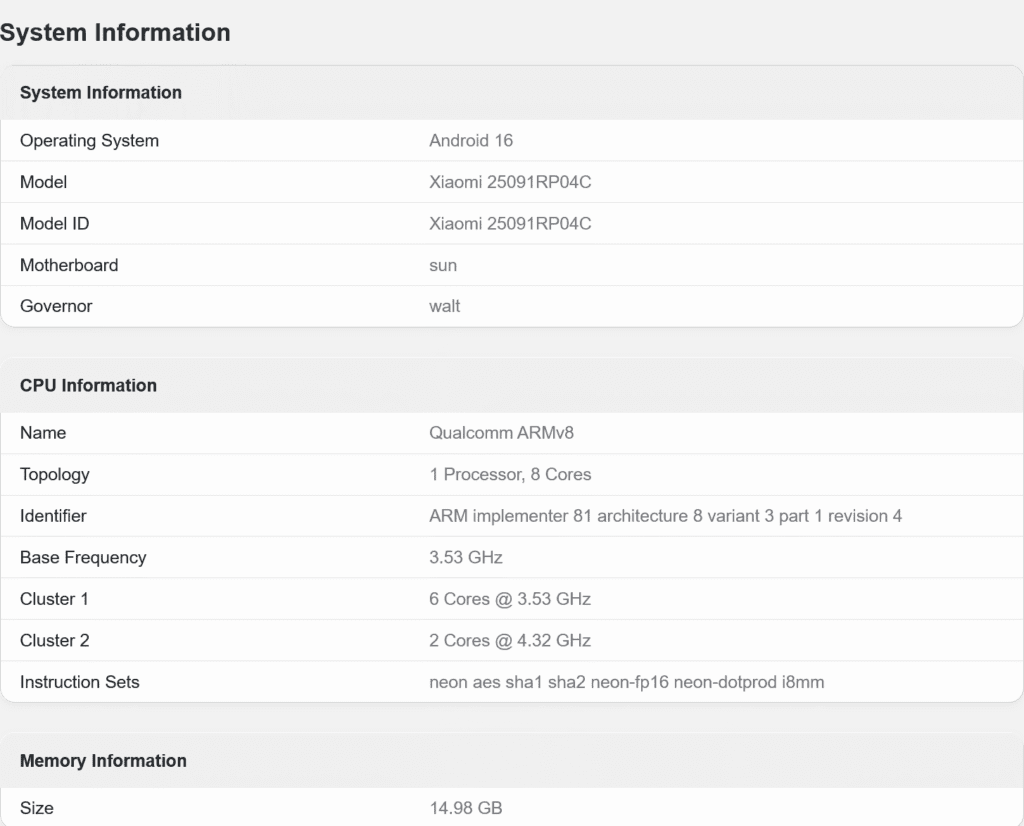This screenshot has width=1024, height=826.
Task: Click the 'Cluster 2' row label
Action: [x=55, y=641]
